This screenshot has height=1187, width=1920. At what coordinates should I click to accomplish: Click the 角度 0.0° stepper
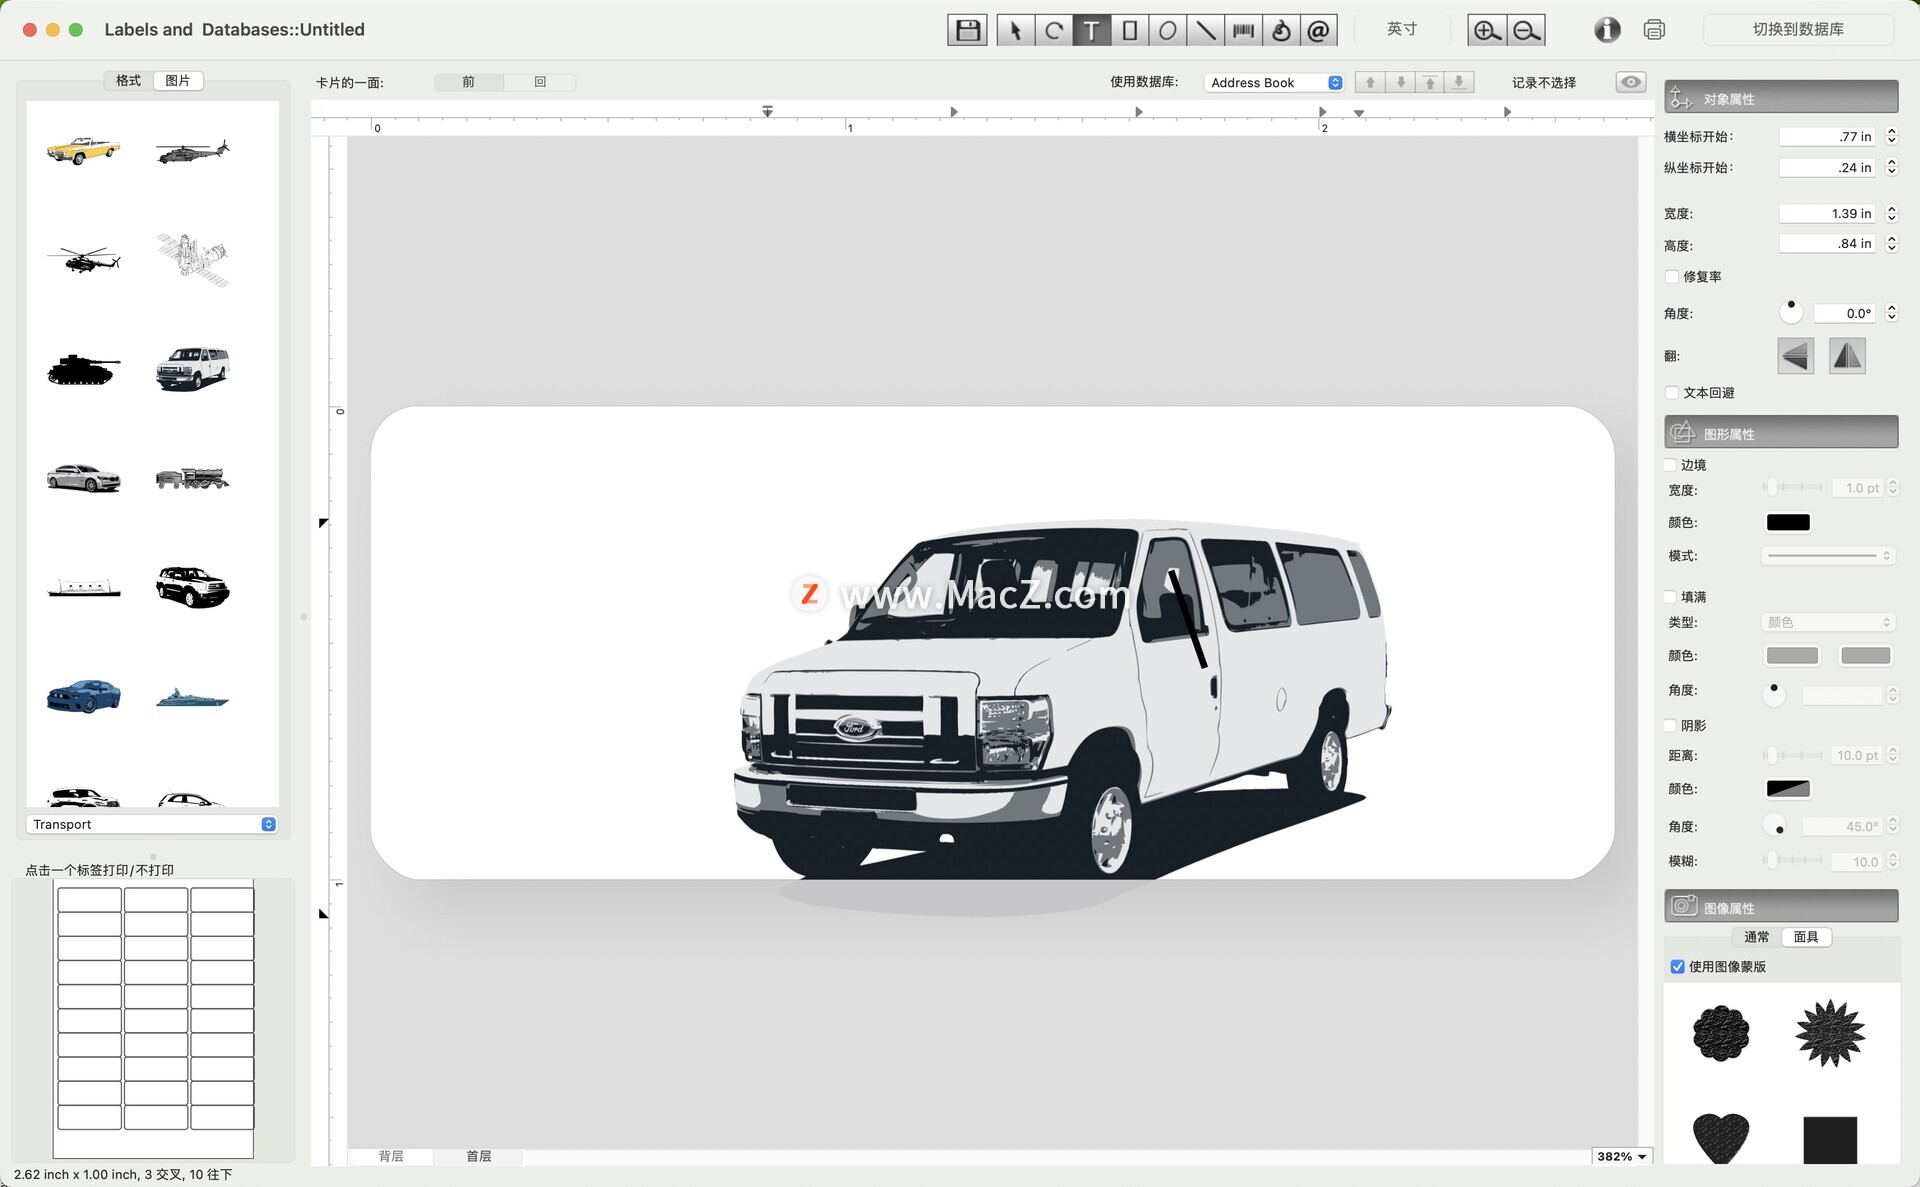pos(1891,313)
